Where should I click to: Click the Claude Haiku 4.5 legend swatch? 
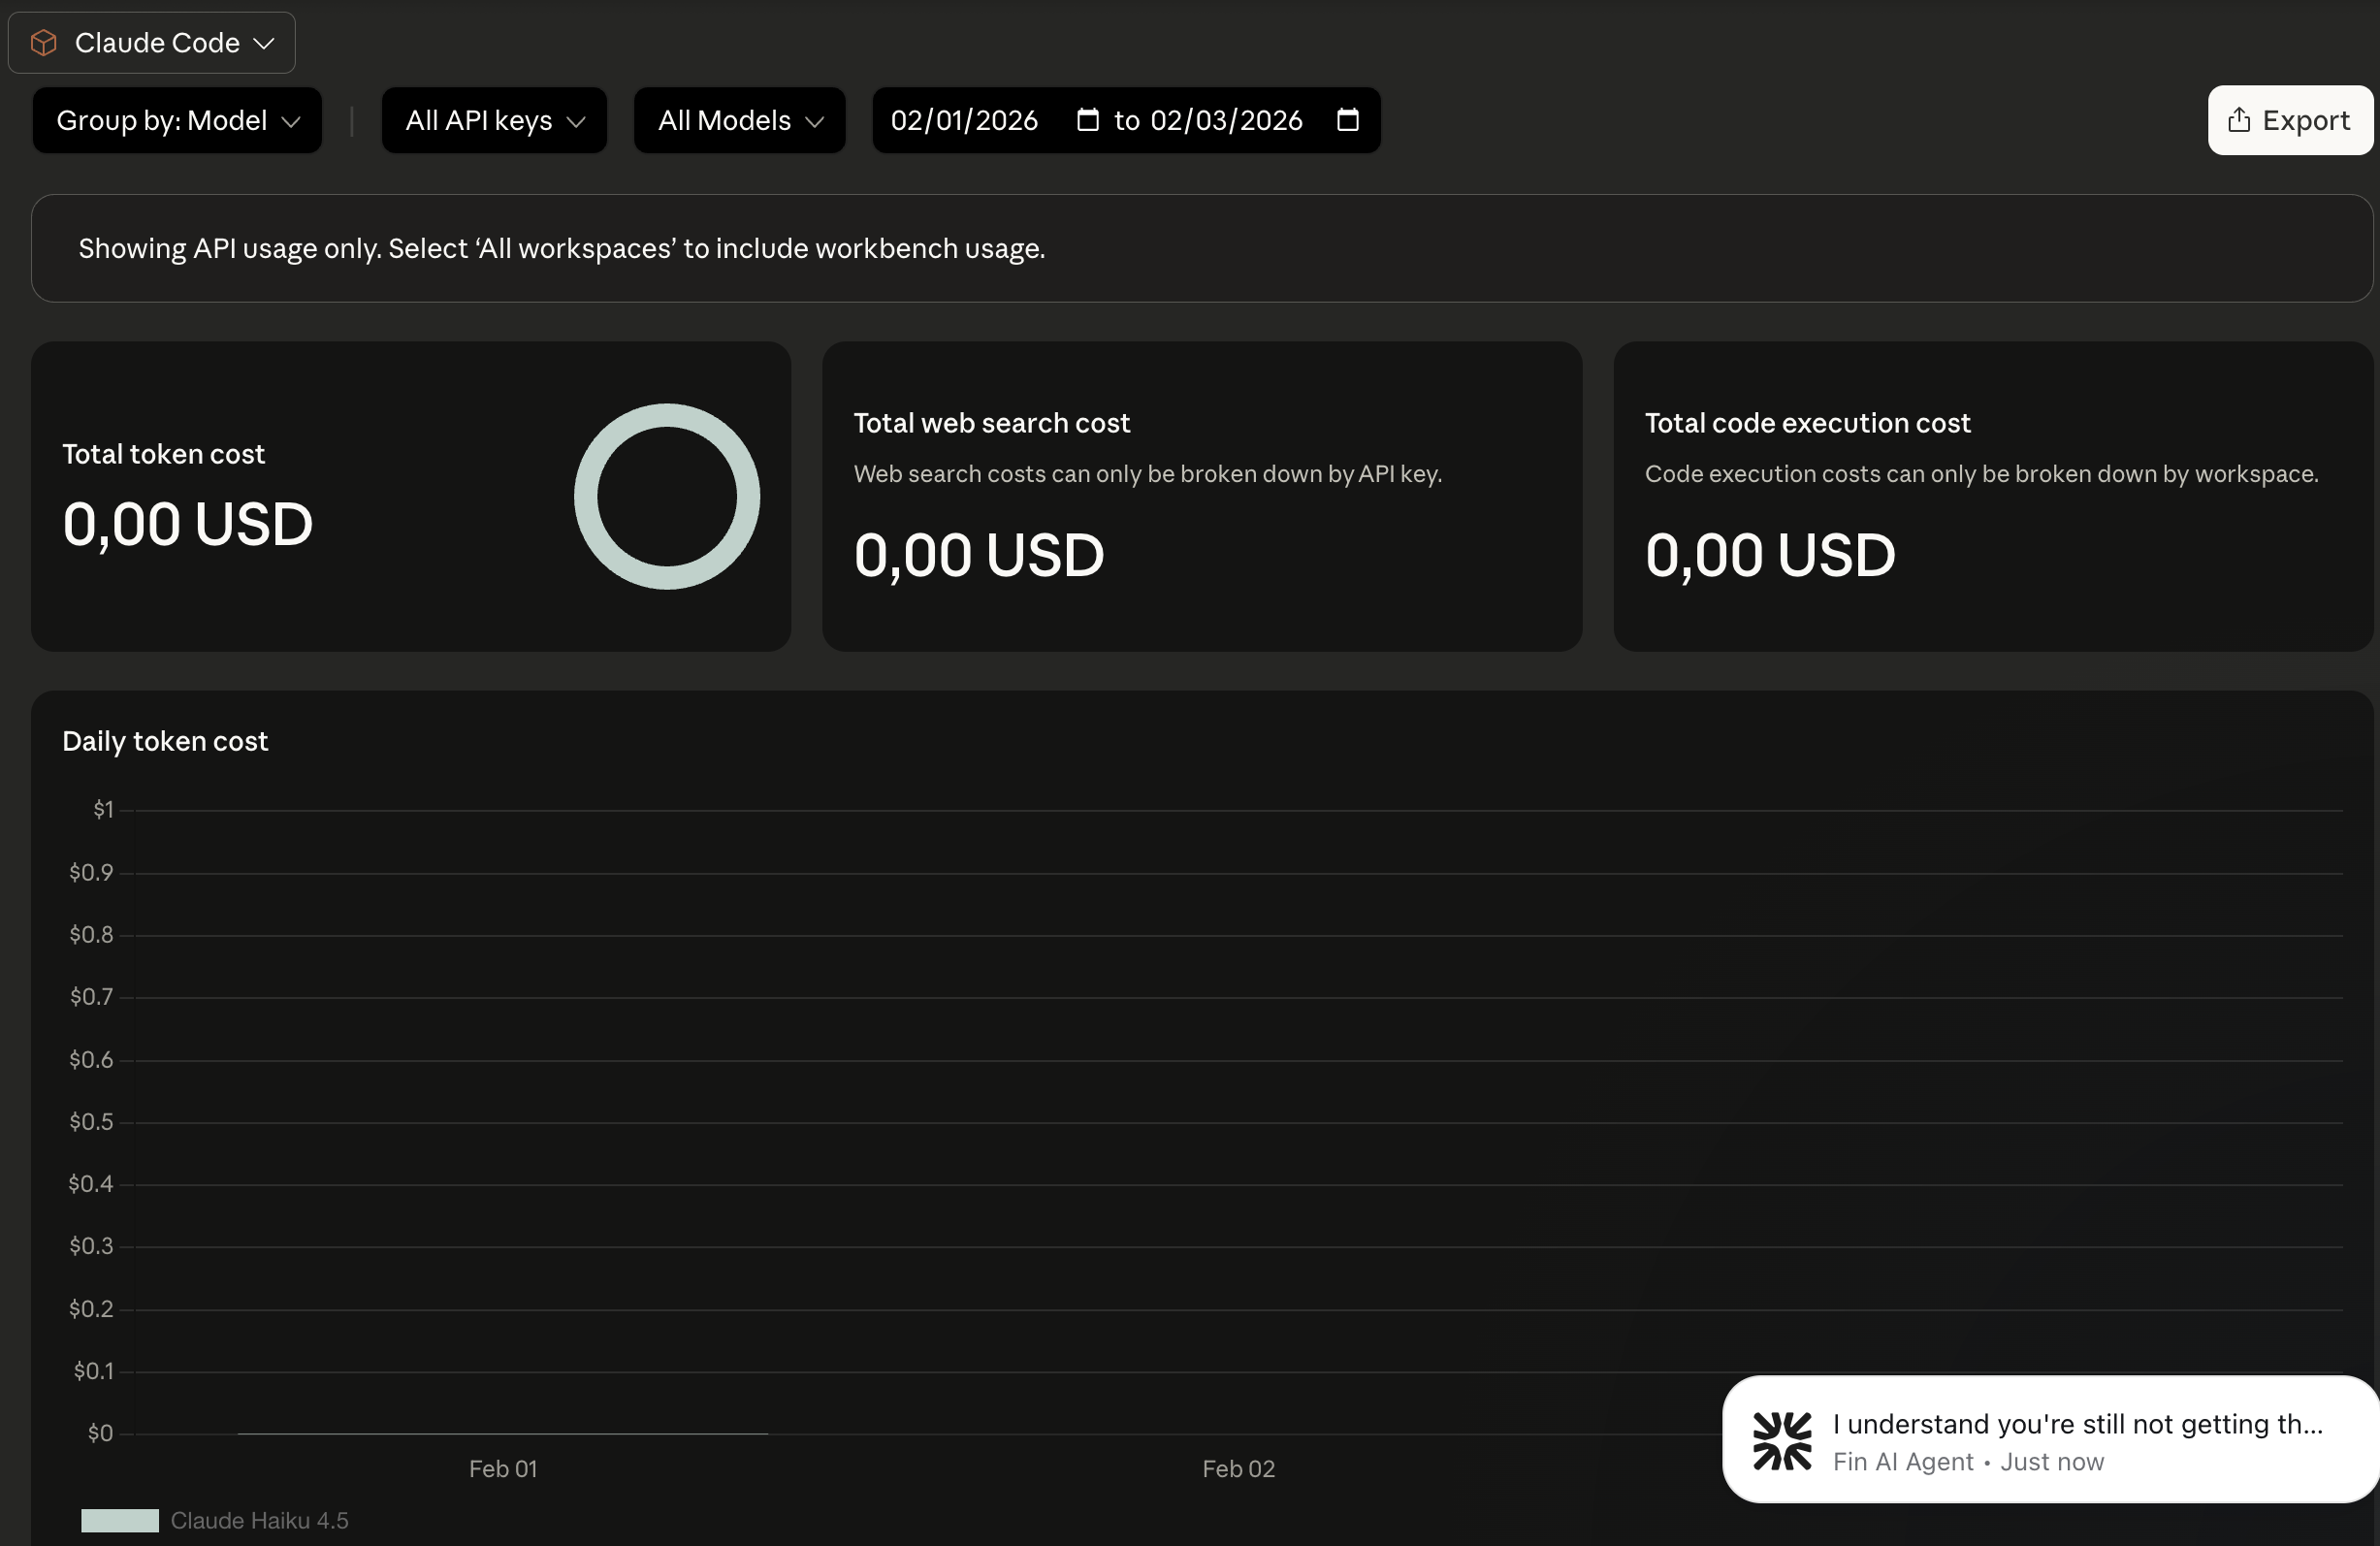pos(120,1520)
